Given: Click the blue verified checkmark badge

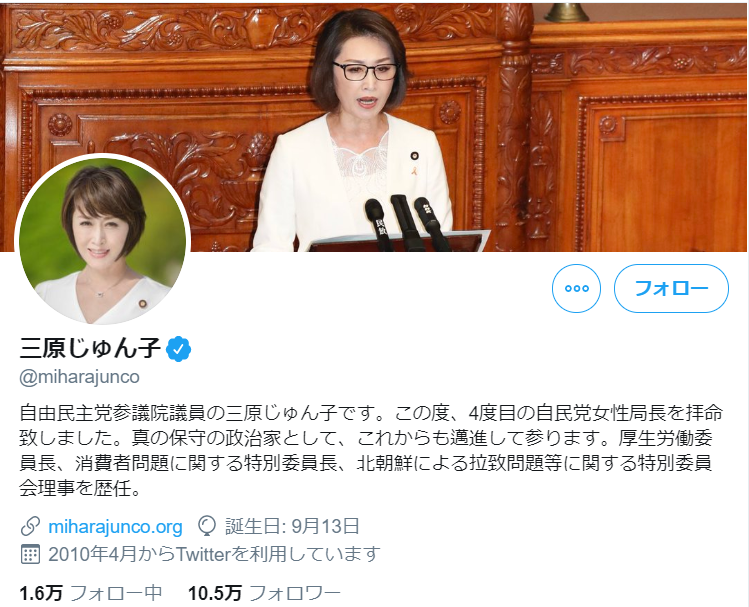Looking at the screenshot, I should tap(178, 349).
